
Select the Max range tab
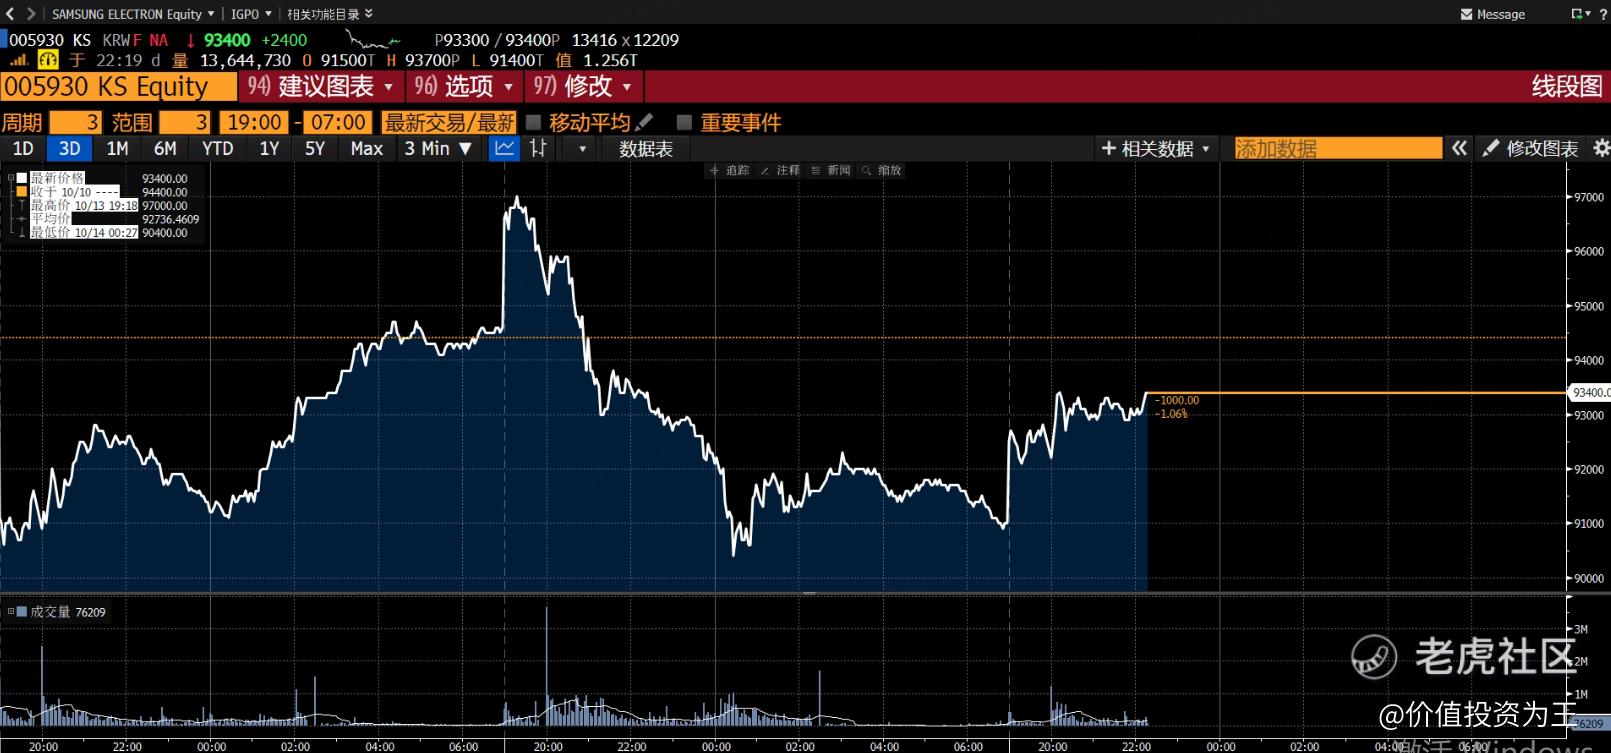click(367, 148)
